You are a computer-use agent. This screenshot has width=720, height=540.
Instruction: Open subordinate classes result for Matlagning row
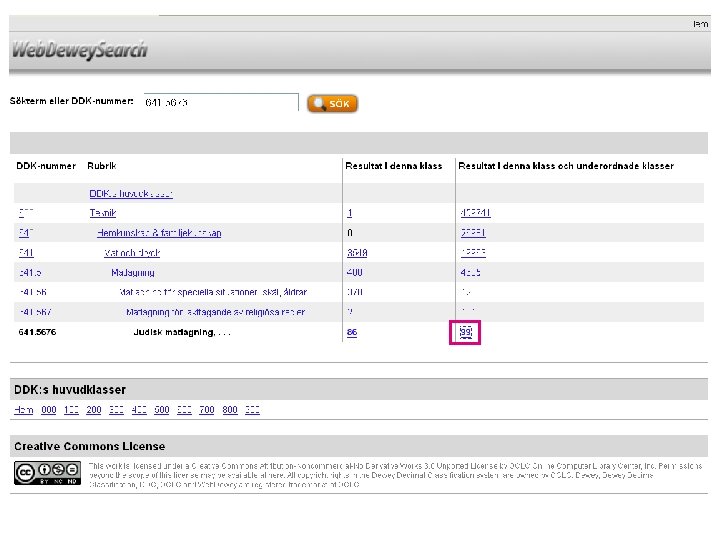pos(470,273)
